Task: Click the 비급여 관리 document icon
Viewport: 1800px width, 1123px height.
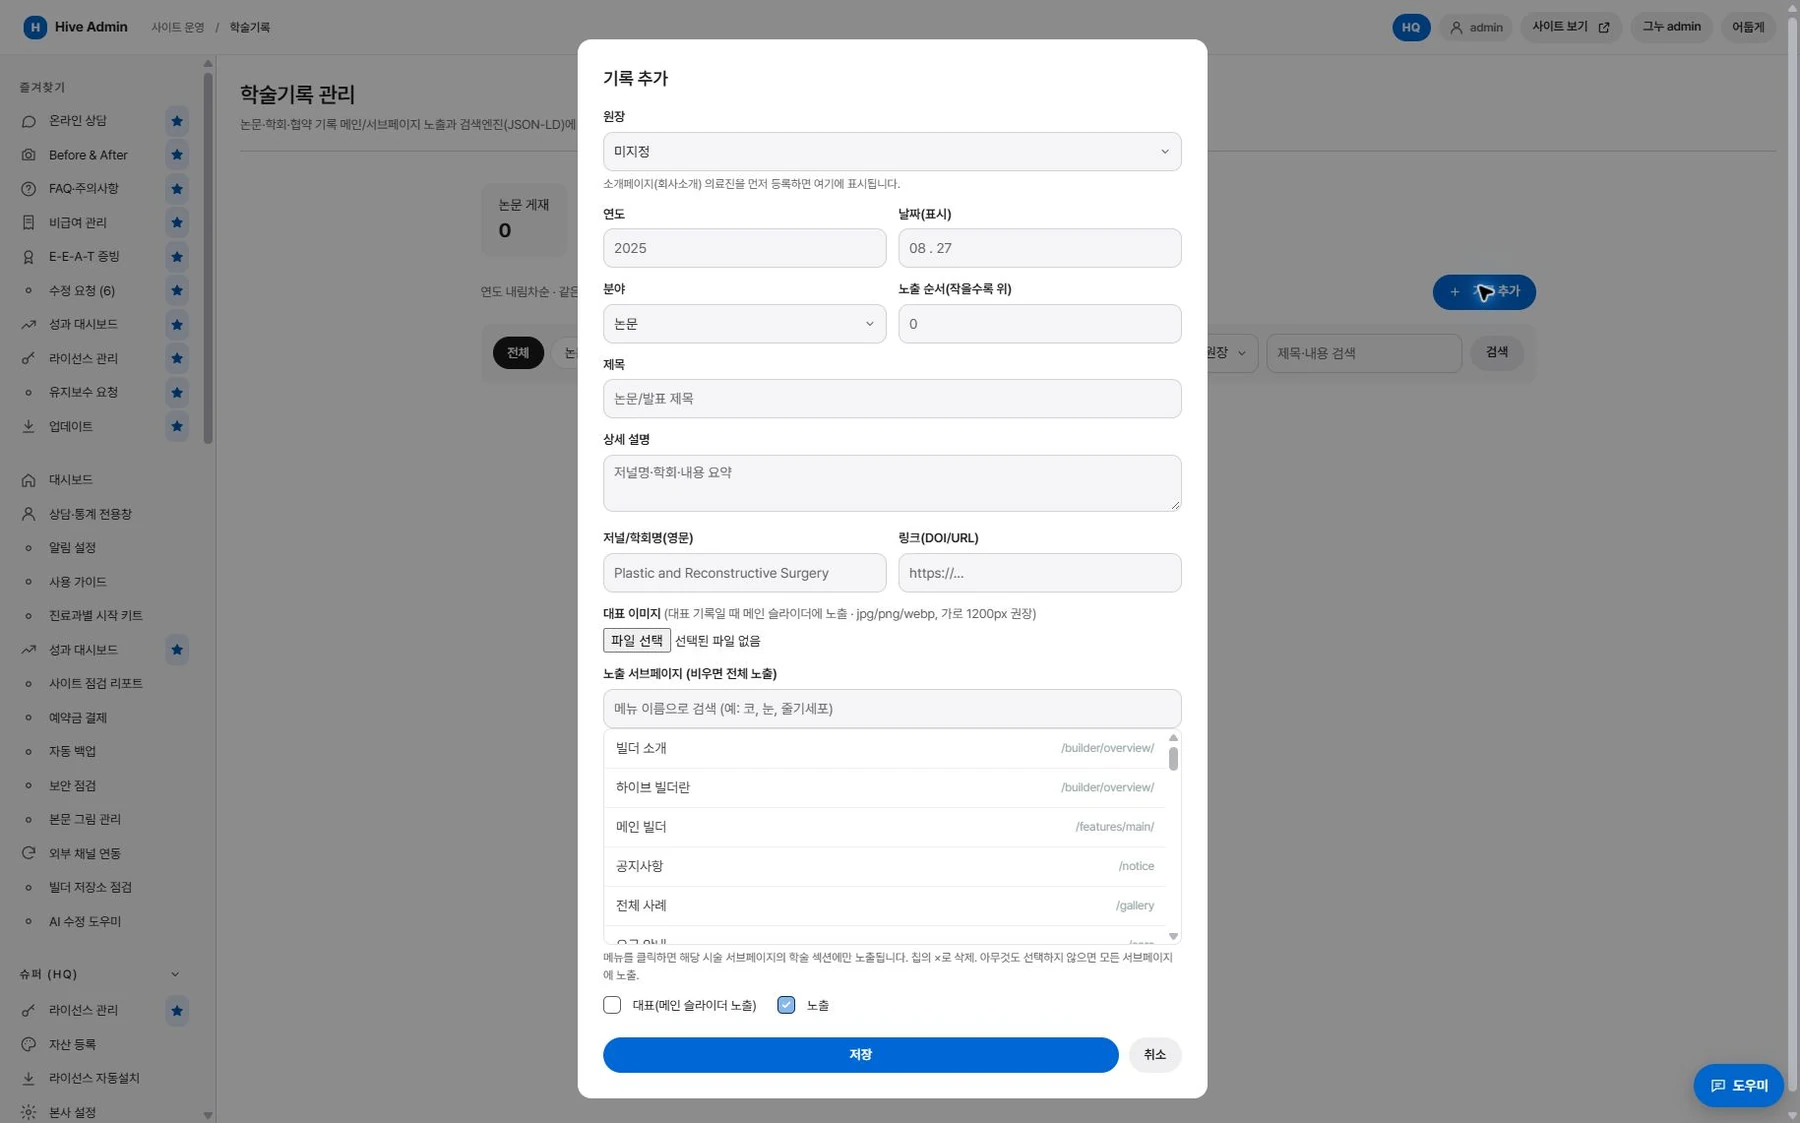Action: 29,223
